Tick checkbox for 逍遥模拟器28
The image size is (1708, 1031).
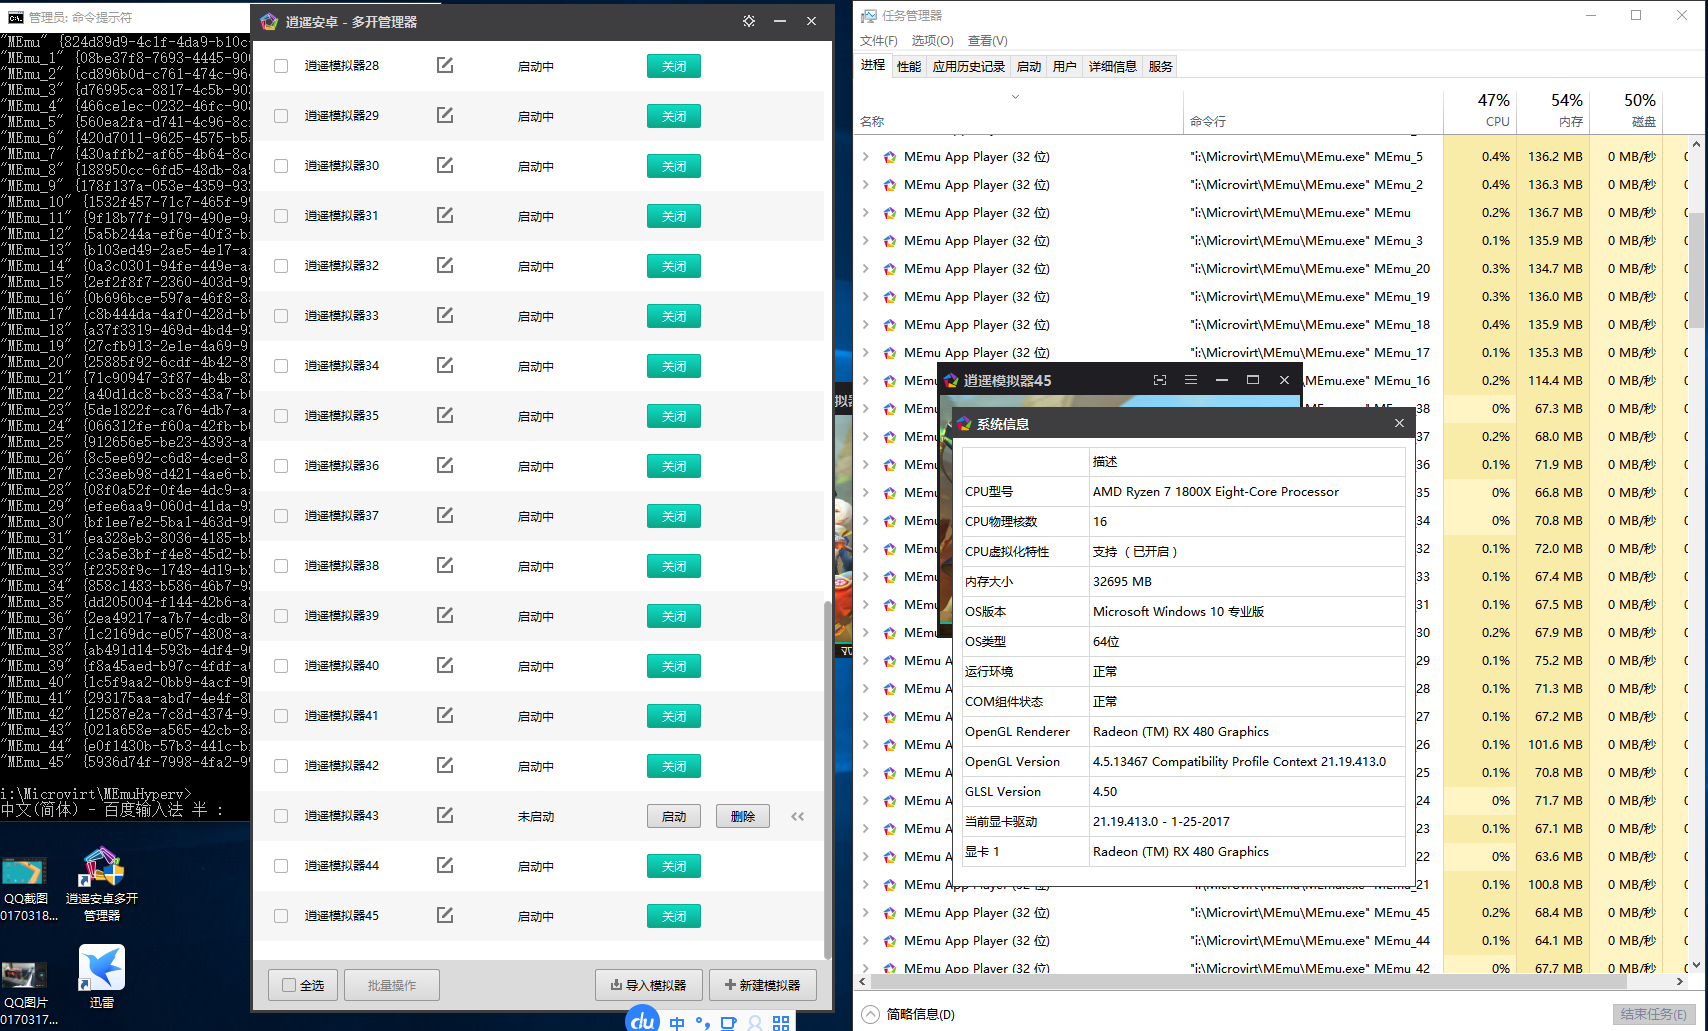[x=281, y=66]
